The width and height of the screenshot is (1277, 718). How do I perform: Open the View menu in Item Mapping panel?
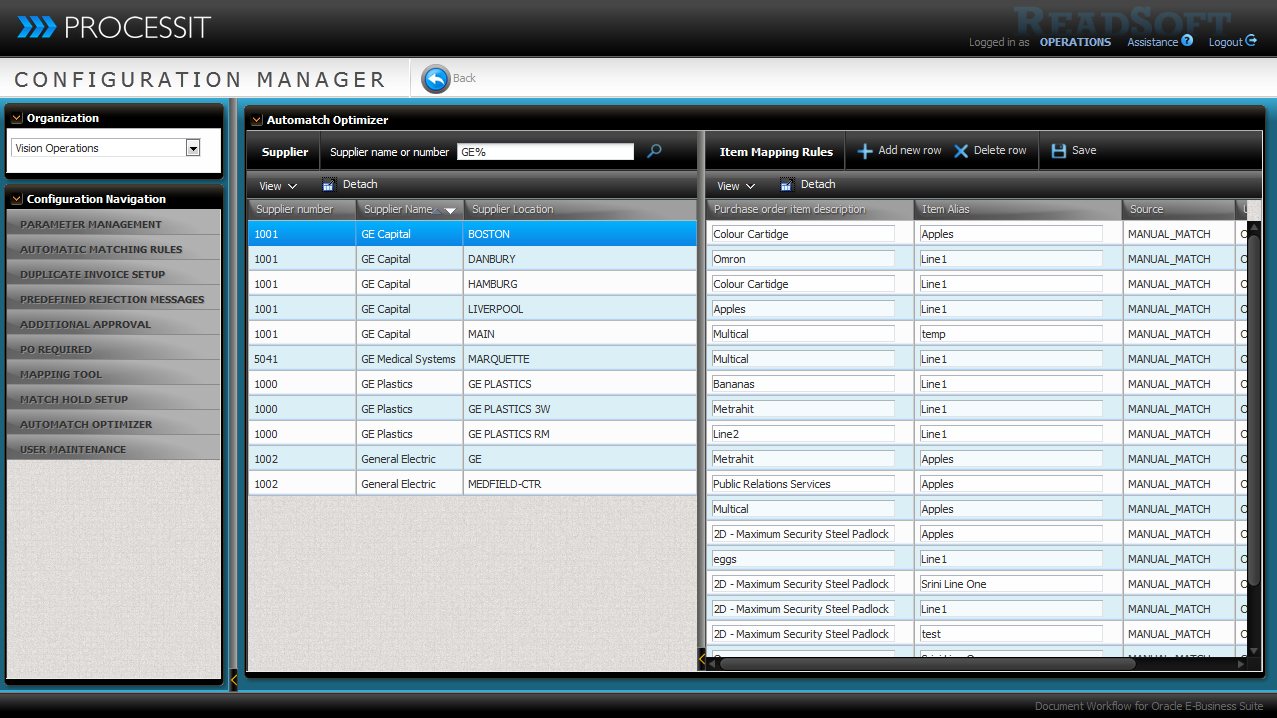736,186
